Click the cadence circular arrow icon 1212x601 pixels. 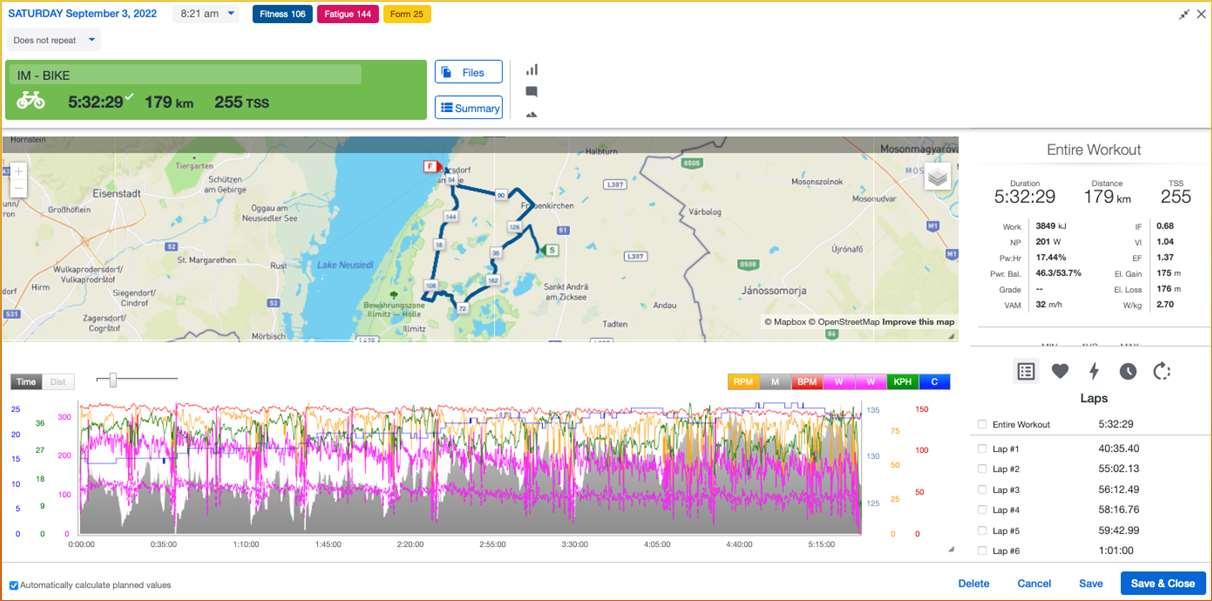pyautogui.click(x=1162, y=371)
